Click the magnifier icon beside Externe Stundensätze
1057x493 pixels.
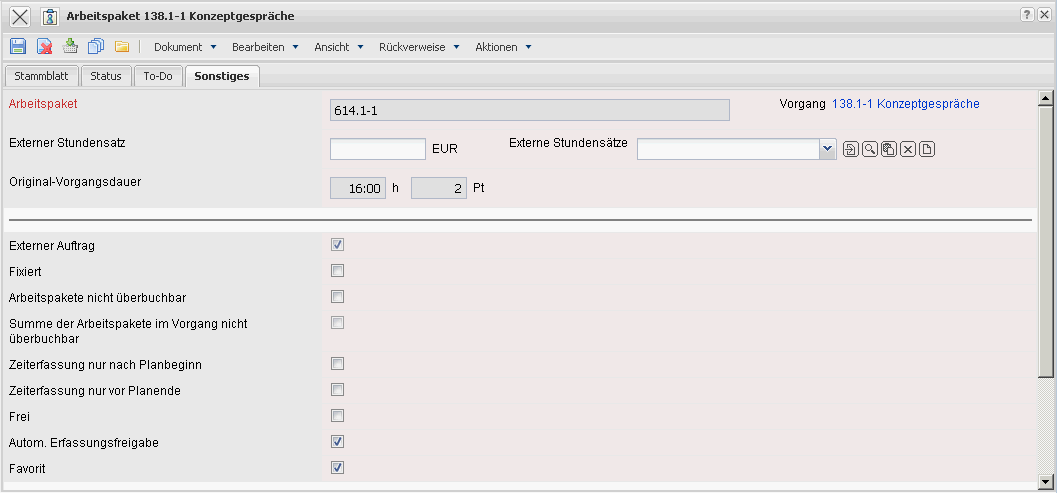coord(869,149)
